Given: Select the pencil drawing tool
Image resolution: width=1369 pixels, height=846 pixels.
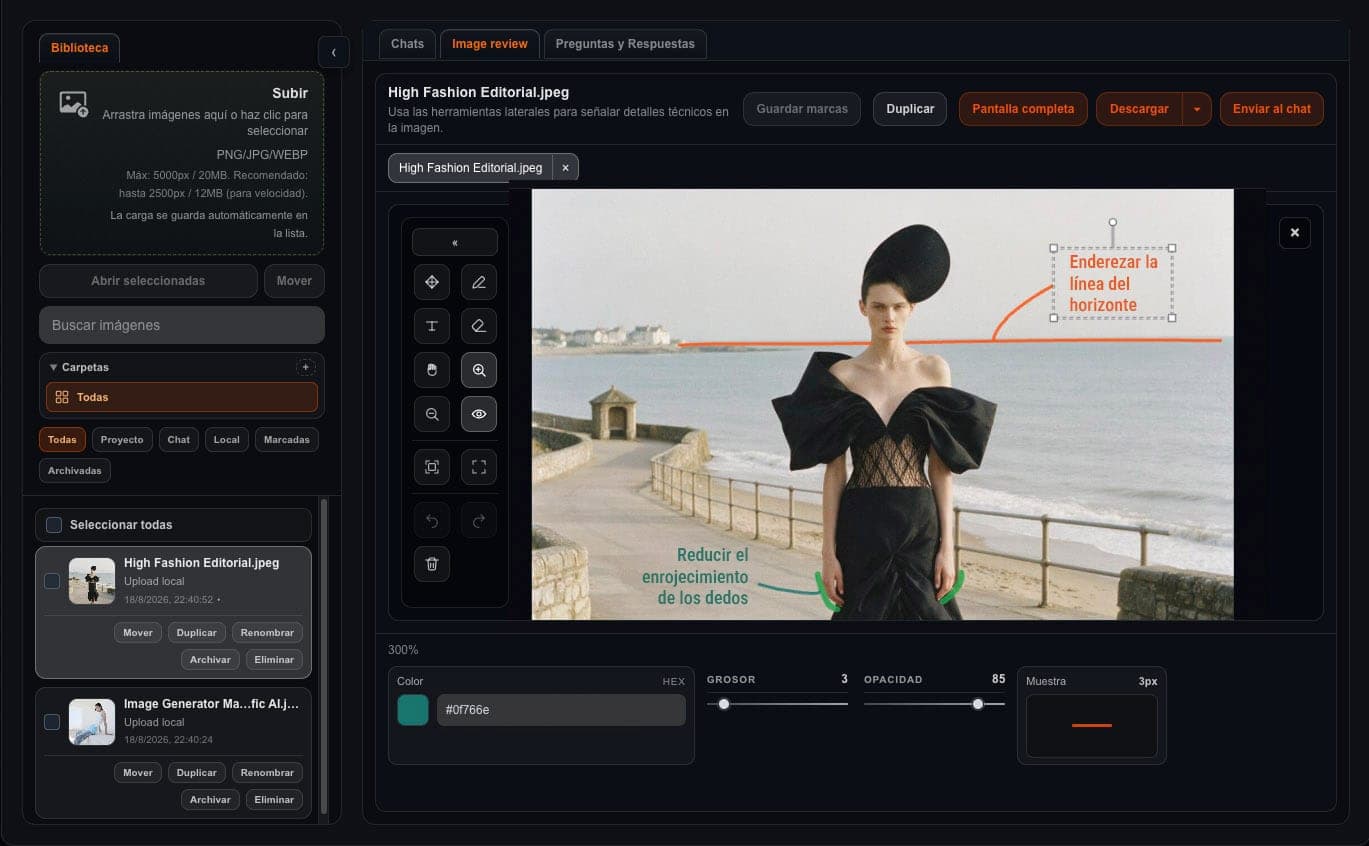Looking at the screenshot, I should (479, 282).
